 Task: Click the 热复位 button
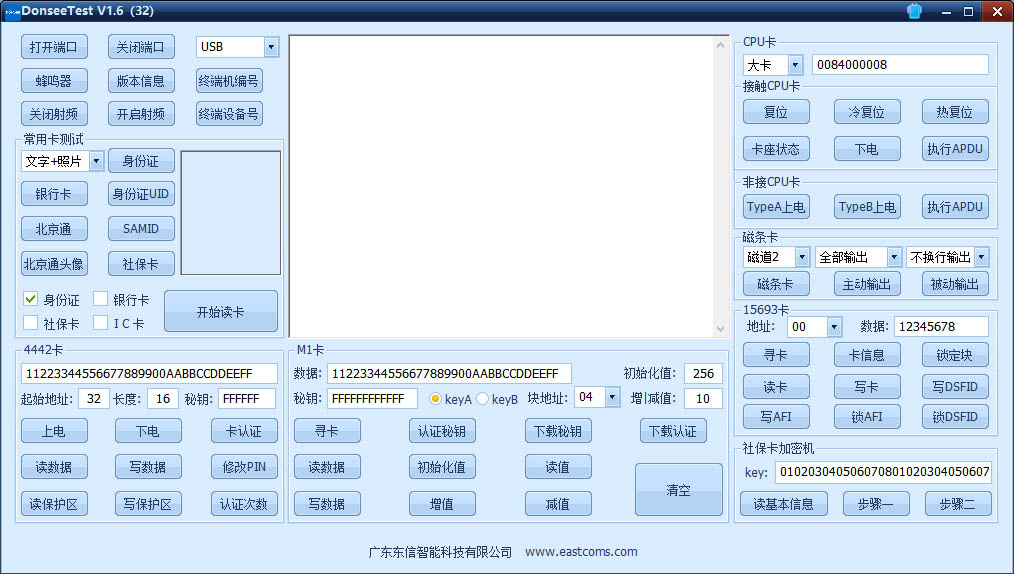pos(955,112)
